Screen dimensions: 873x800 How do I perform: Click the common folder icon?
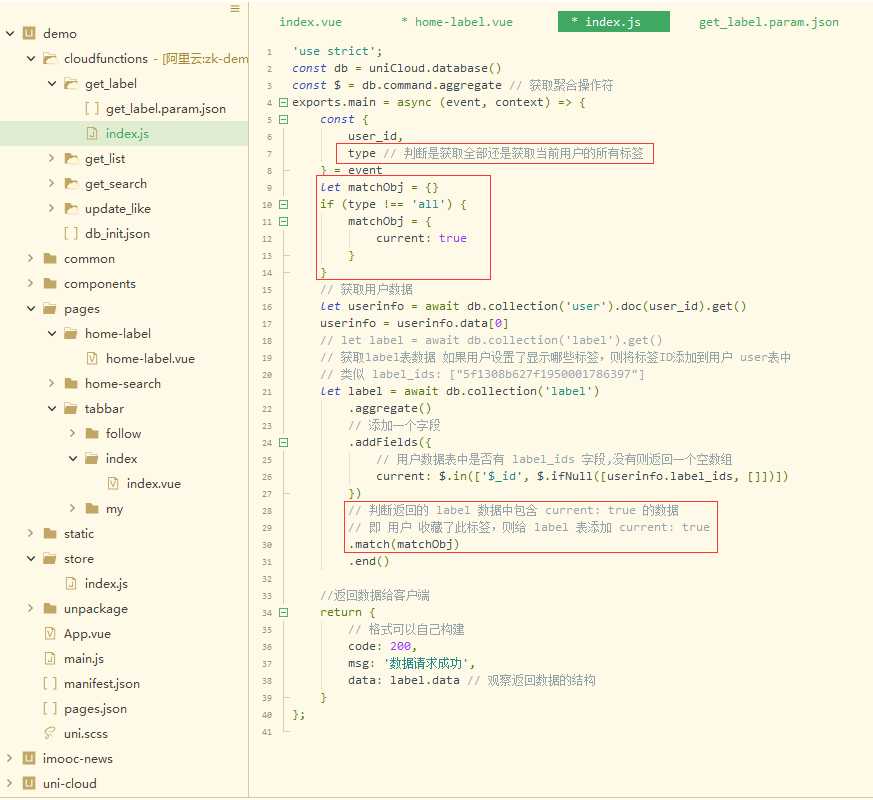(x=50, y=258)
